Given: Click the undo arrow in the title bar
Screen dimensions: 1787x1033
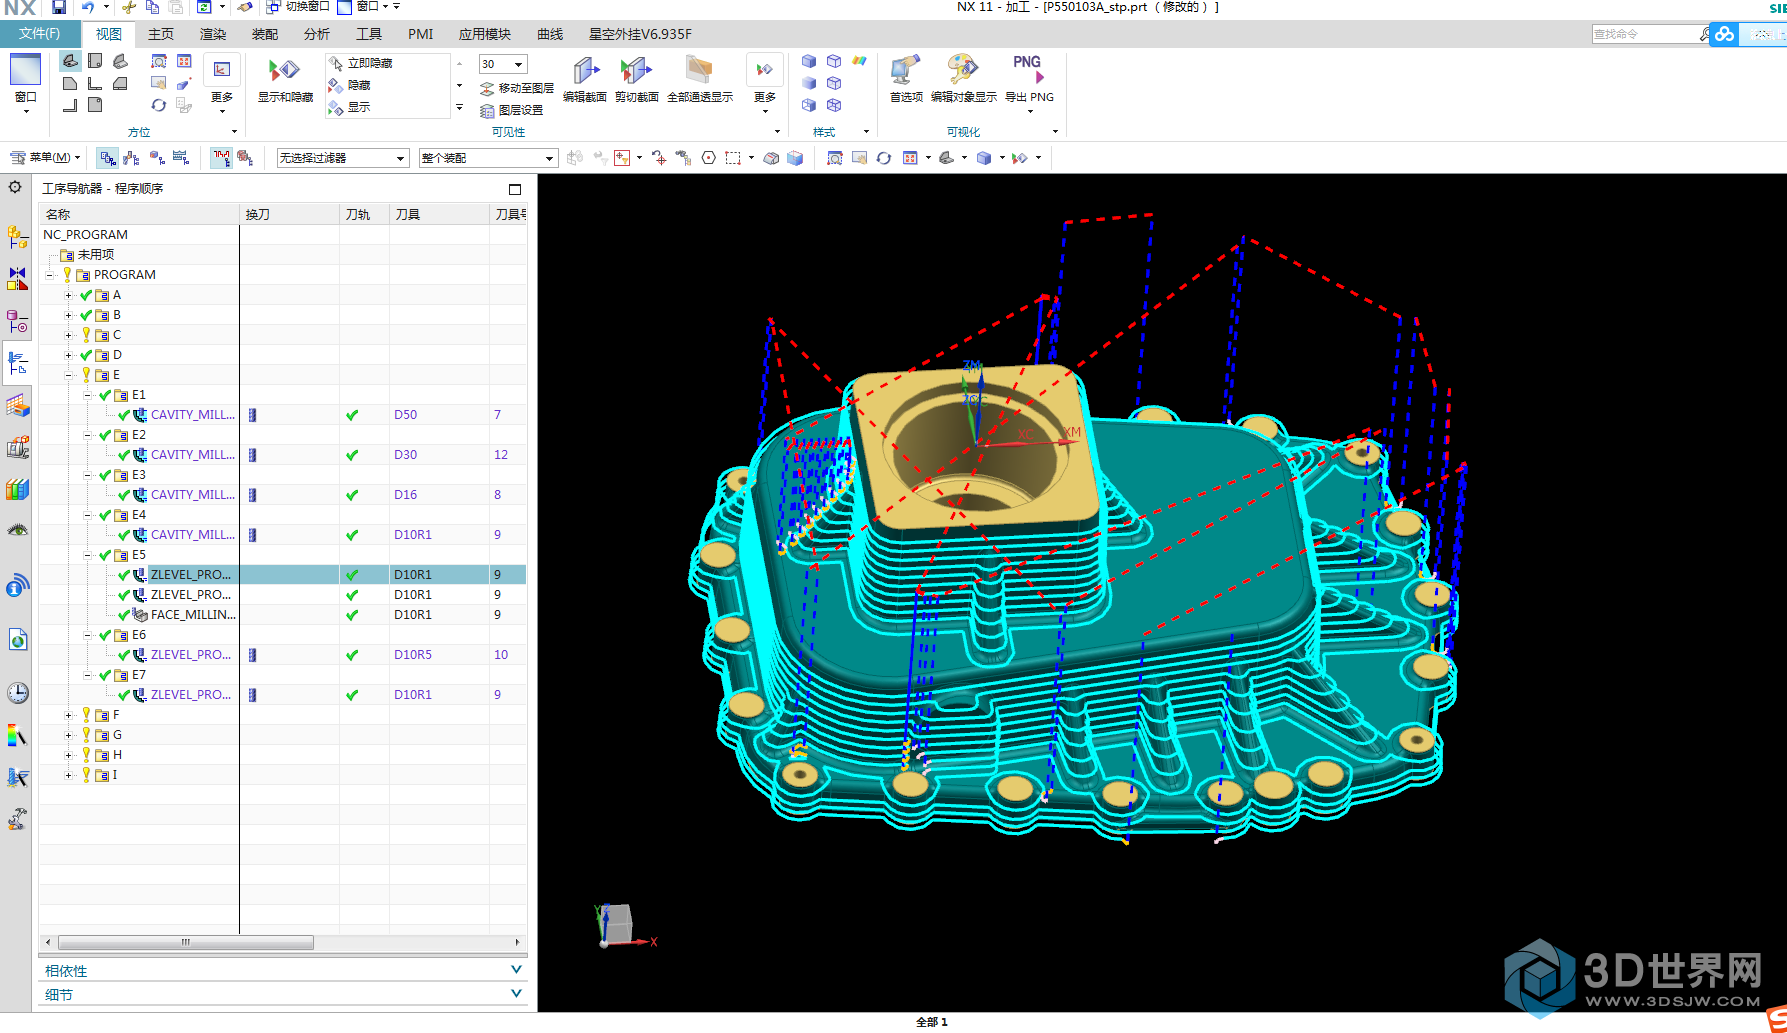Looking at the screenshot, I should 88,7.
